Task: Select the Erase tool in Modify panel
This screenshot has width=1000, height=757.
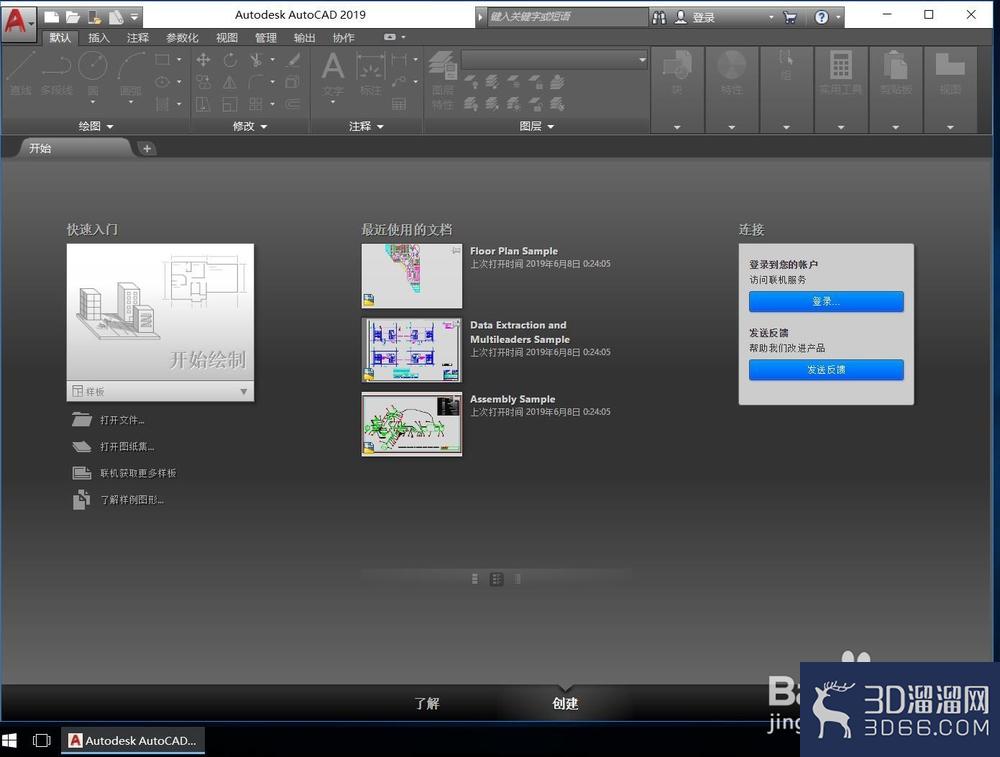Action: point(293,60)
